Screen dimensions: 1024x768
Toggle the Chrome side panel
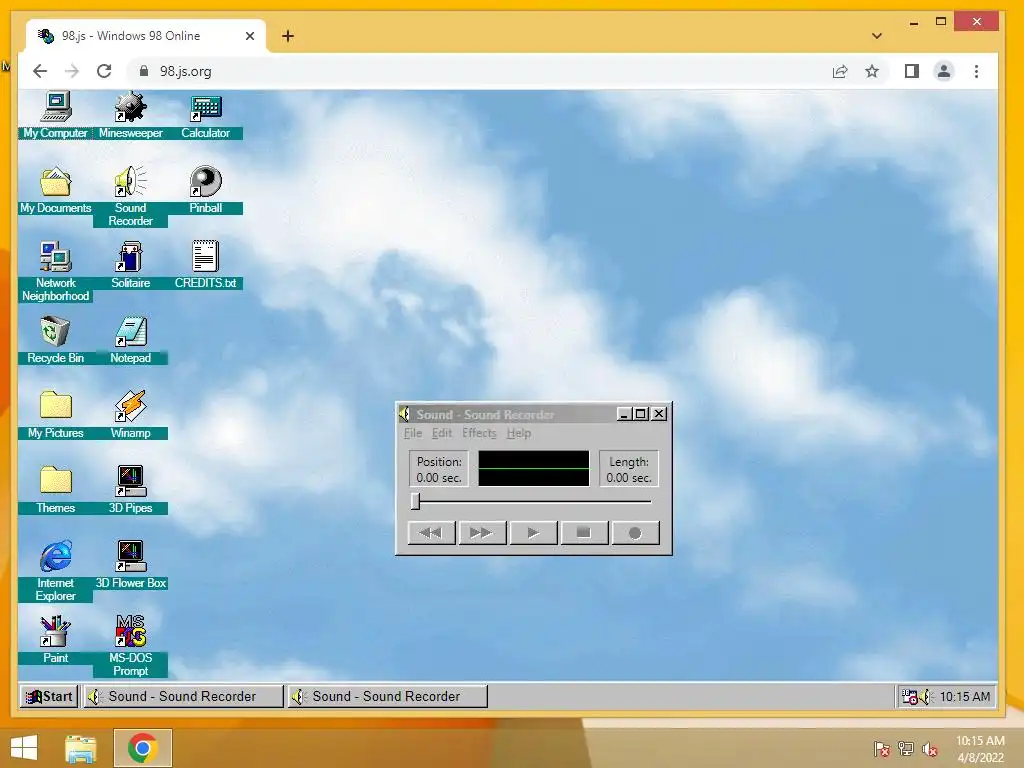[912, 71]
